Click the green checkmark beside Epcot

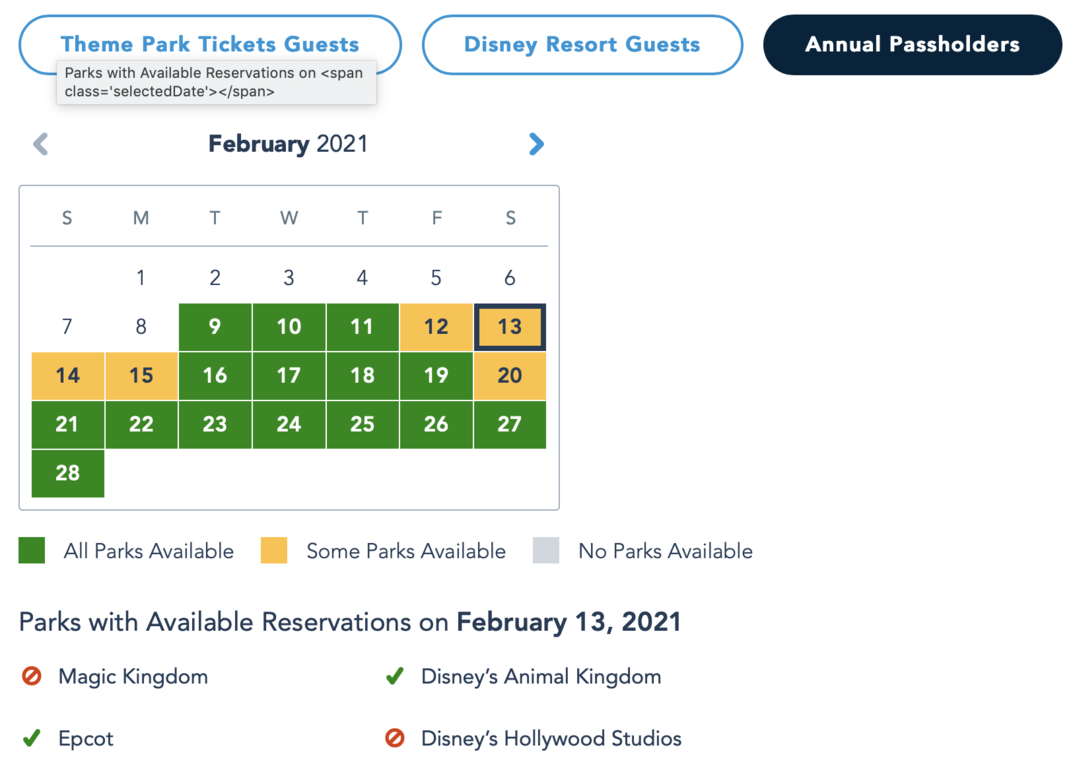(32, 739)
